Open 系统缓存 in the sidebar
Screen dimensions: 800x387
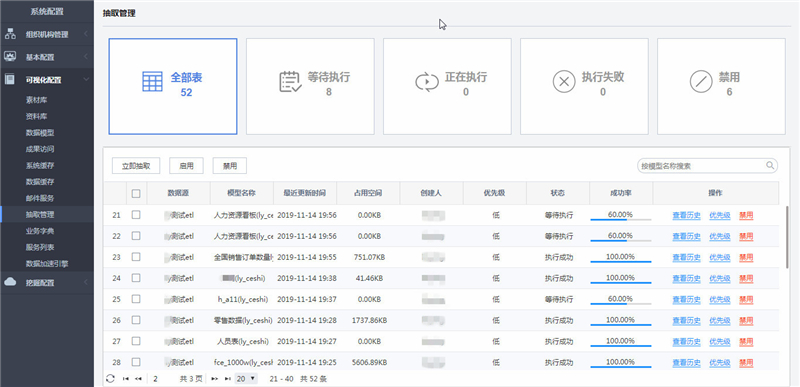tap(40, 165)
